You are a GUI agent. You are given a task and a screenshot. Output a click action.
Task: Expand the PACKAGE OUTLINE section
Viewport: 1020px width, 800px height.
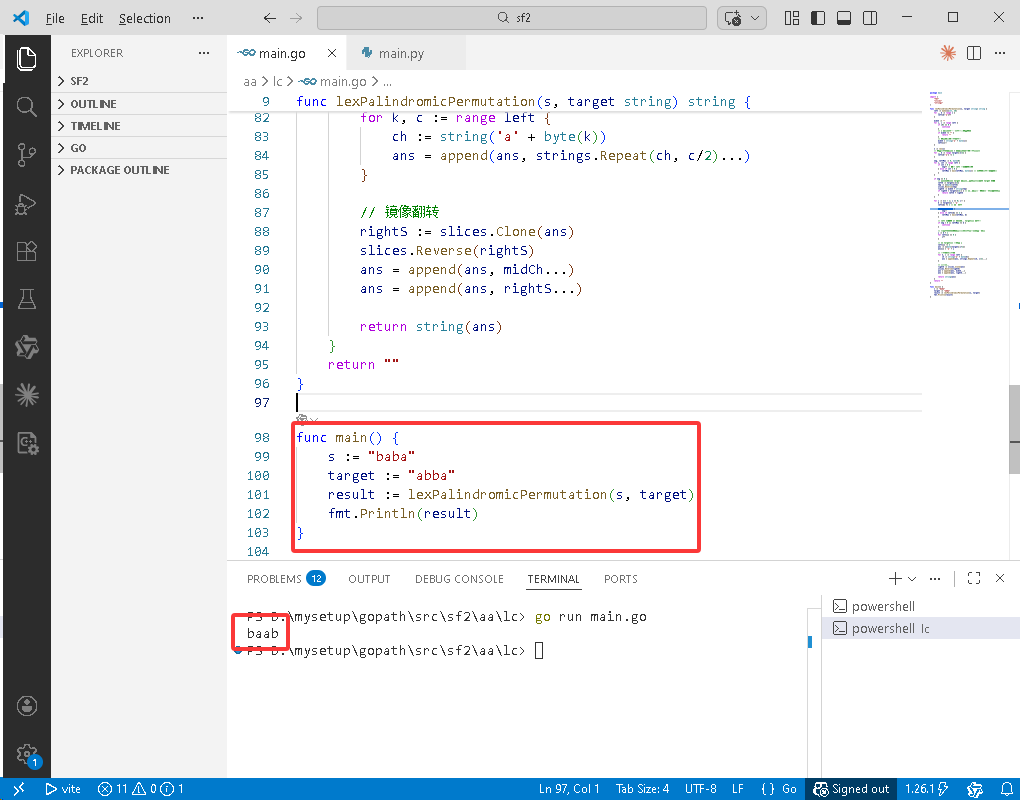pyautogui.click(x=139, y=170)
